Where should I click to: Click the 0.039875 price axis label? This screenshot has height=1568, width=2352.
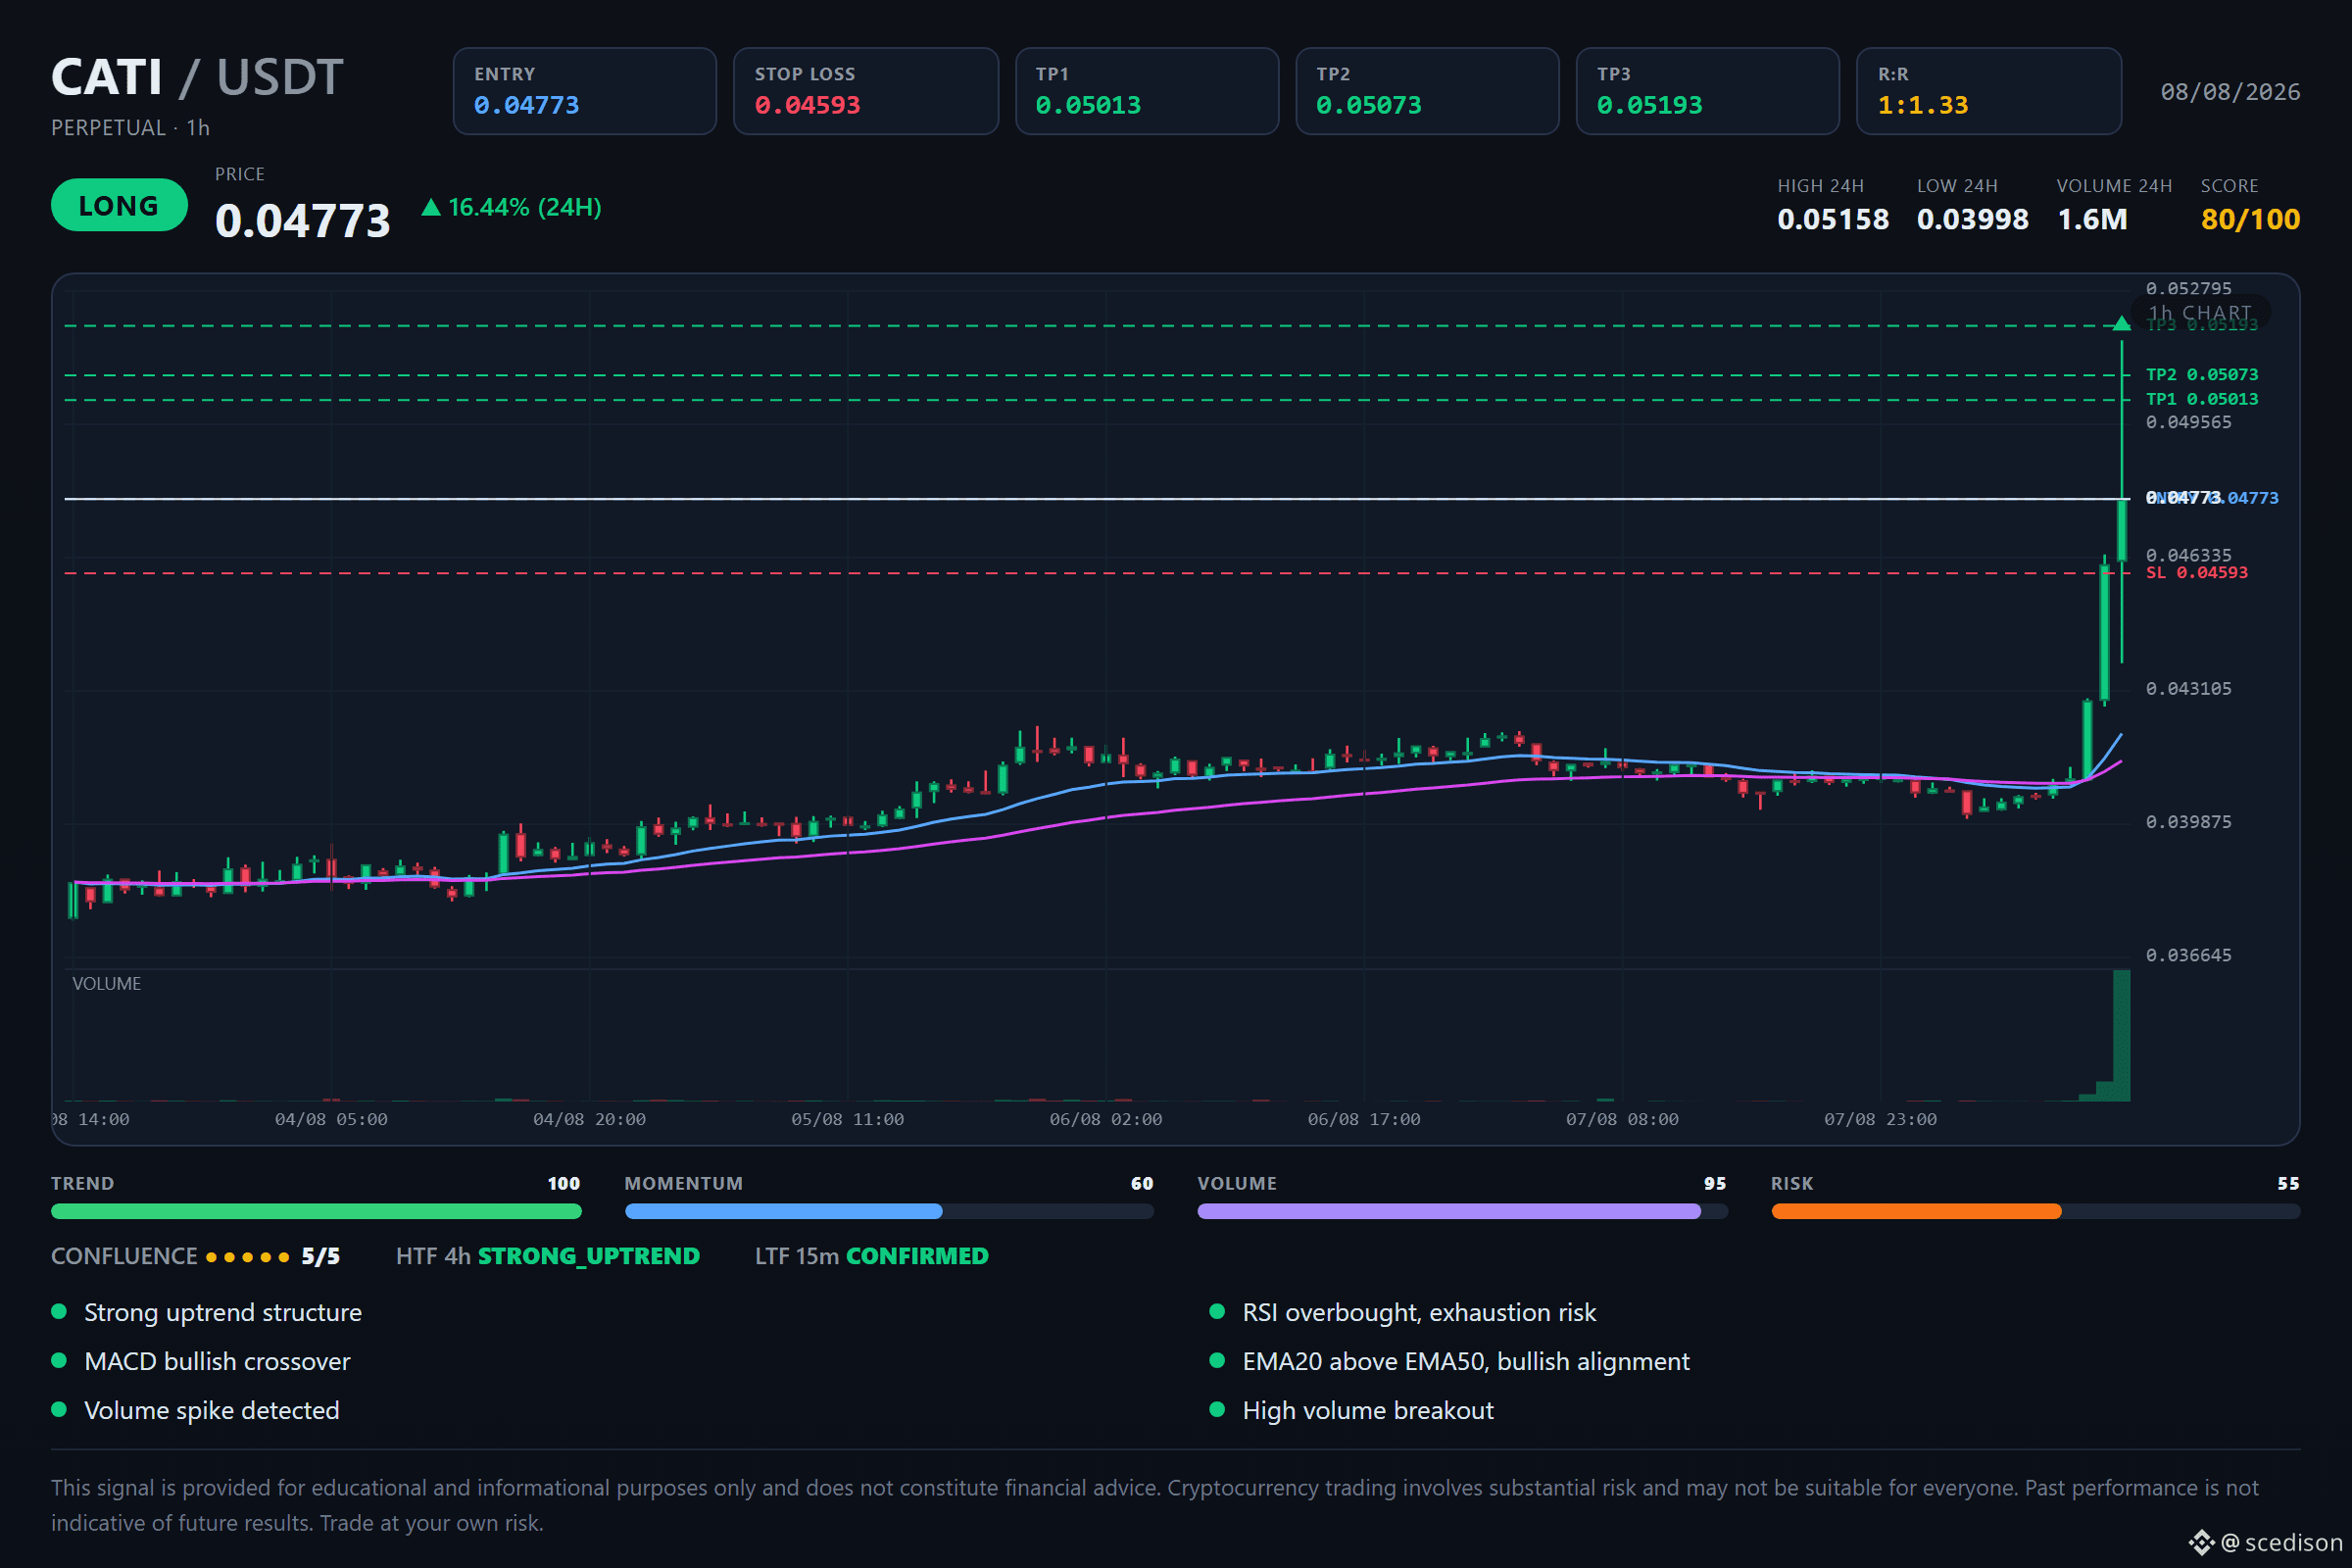2188,821
